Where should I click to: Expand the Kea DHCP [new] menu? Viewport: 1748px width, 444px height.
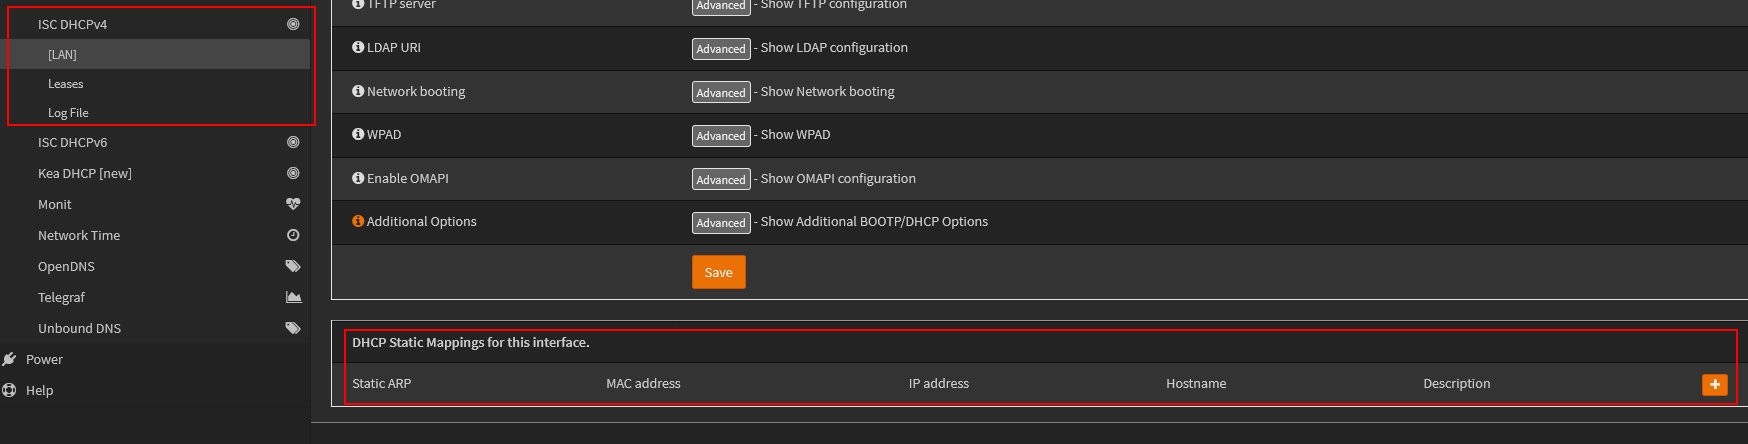(x=155, y=173)
